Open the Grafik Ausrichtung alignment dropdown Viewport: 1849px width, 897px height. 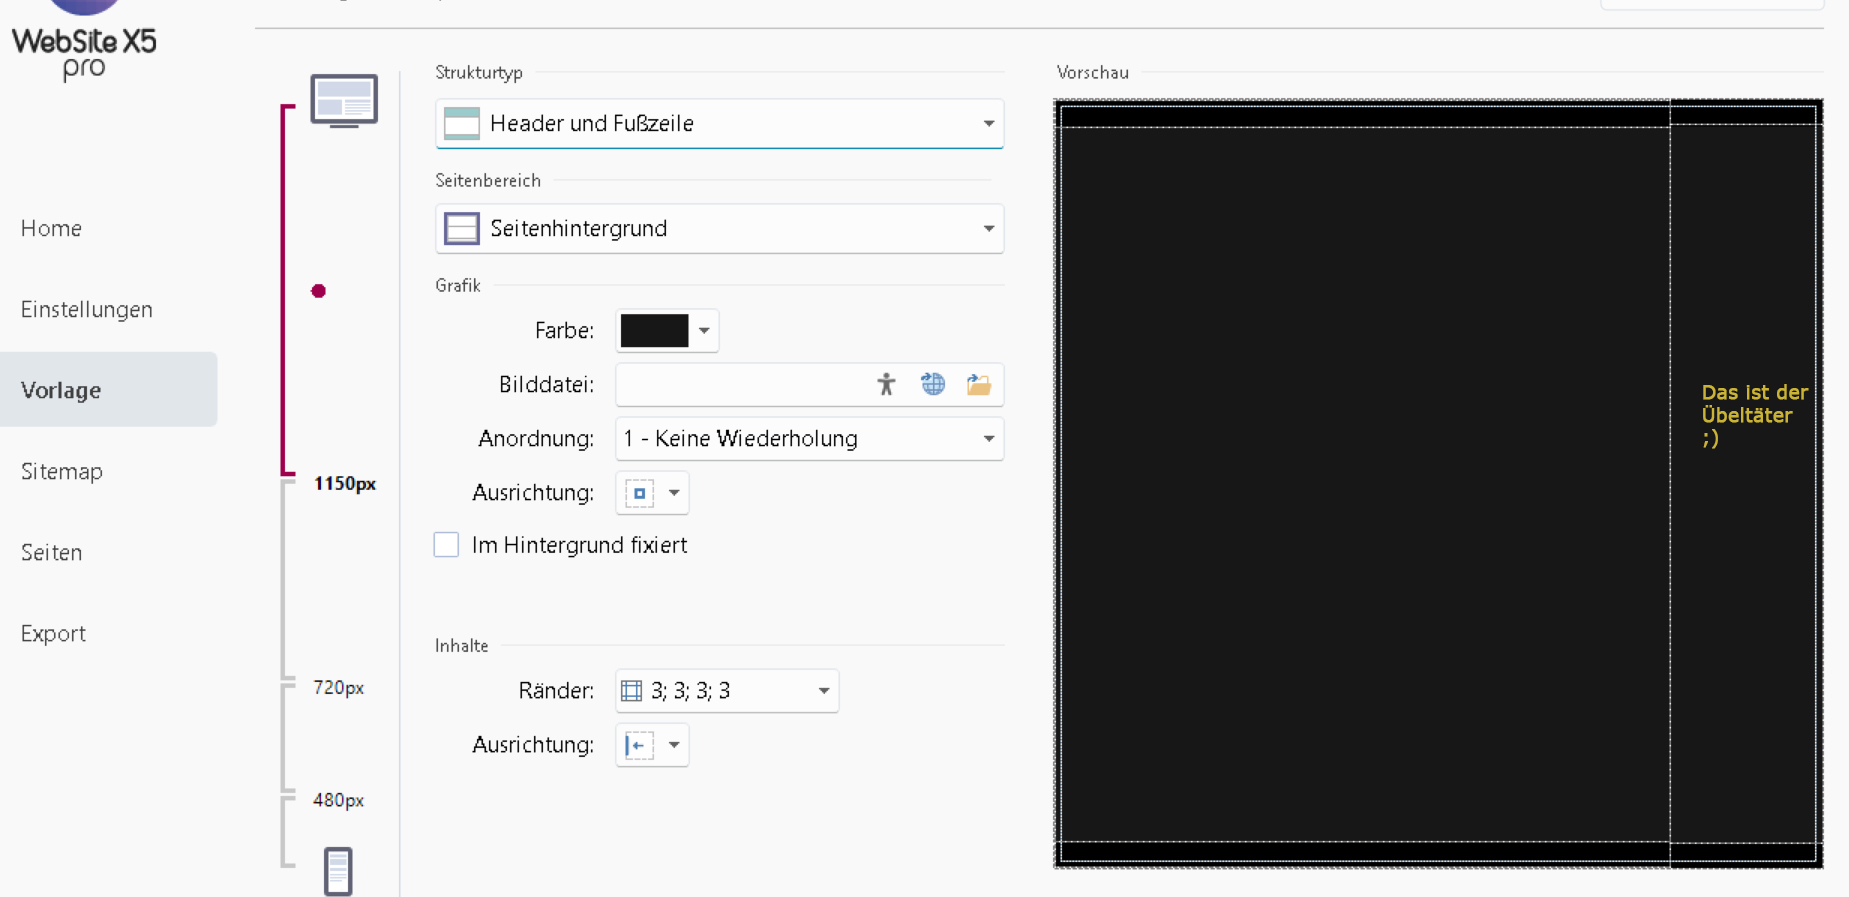(x=674, y=493)
